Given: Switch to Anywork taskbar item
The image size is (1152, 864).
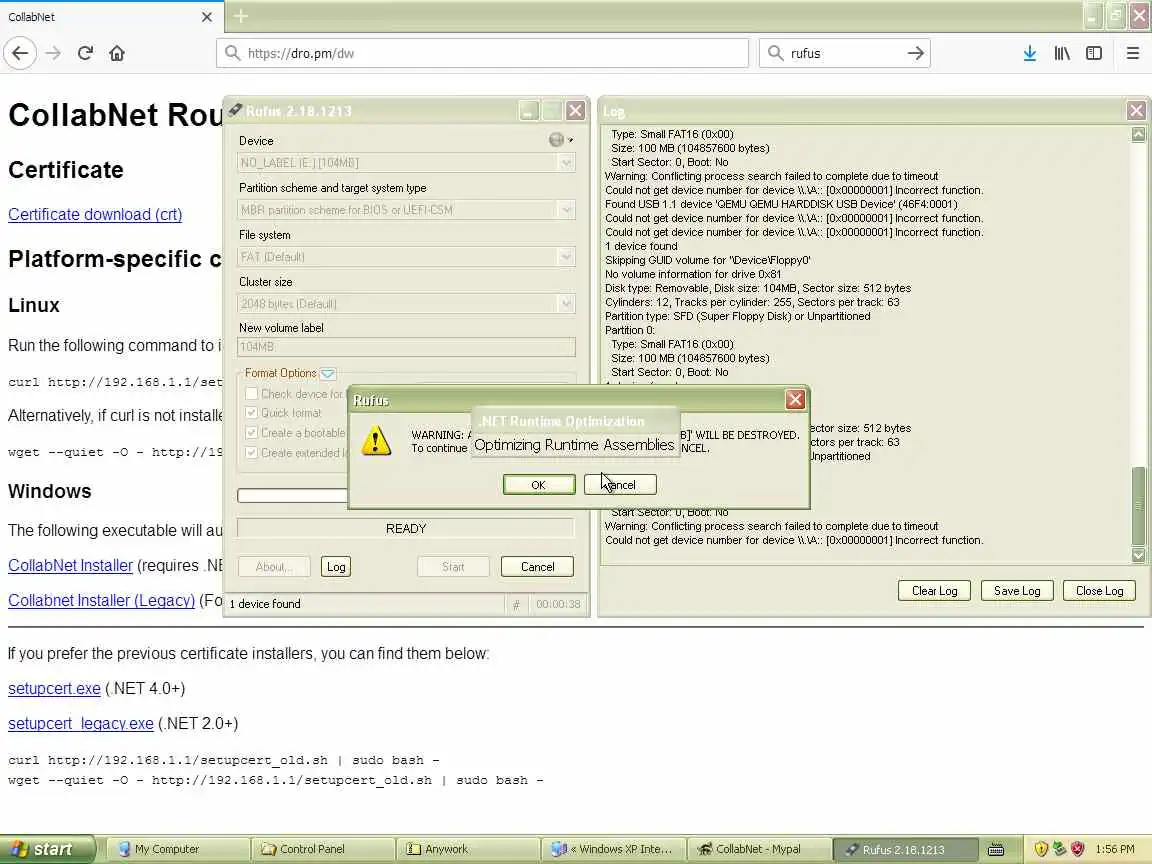Looking at the screenshot, I should pos(467,849).
